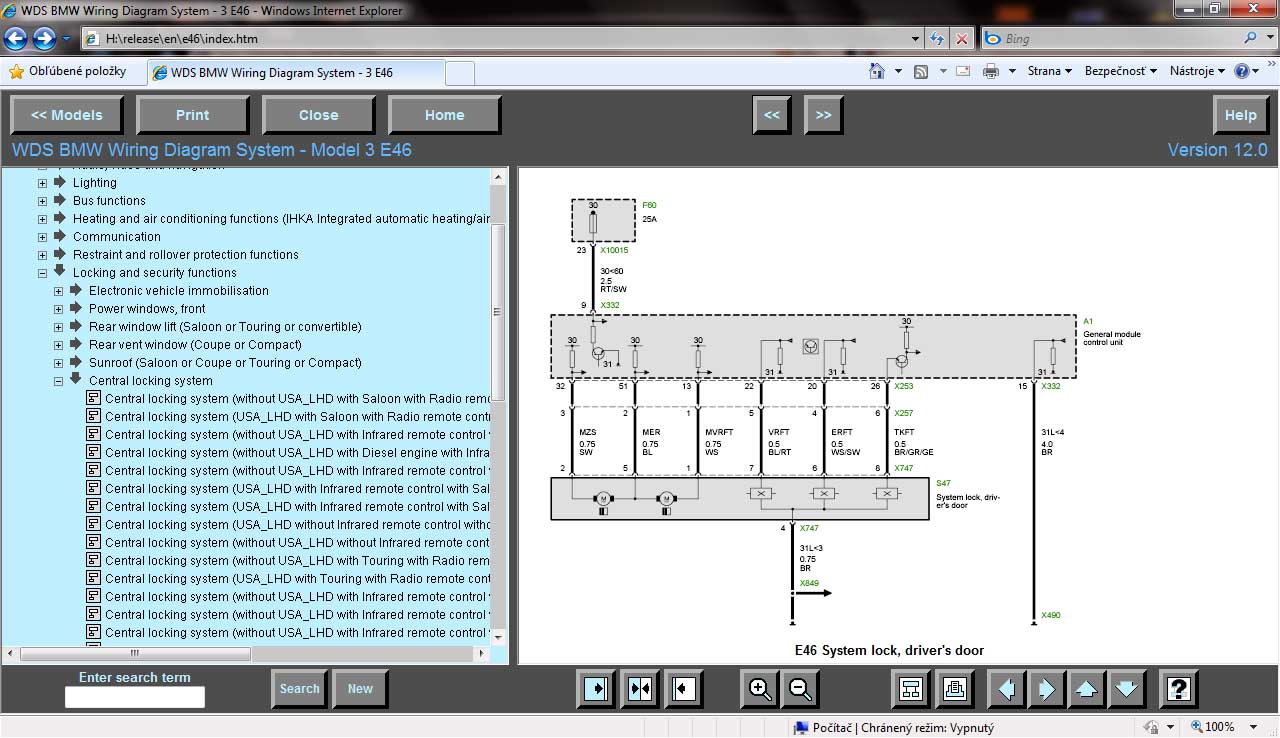Open the Nástroje menu in browser toolbar
Viewport: 1280px width, 738px height.
click(1196, 71)
